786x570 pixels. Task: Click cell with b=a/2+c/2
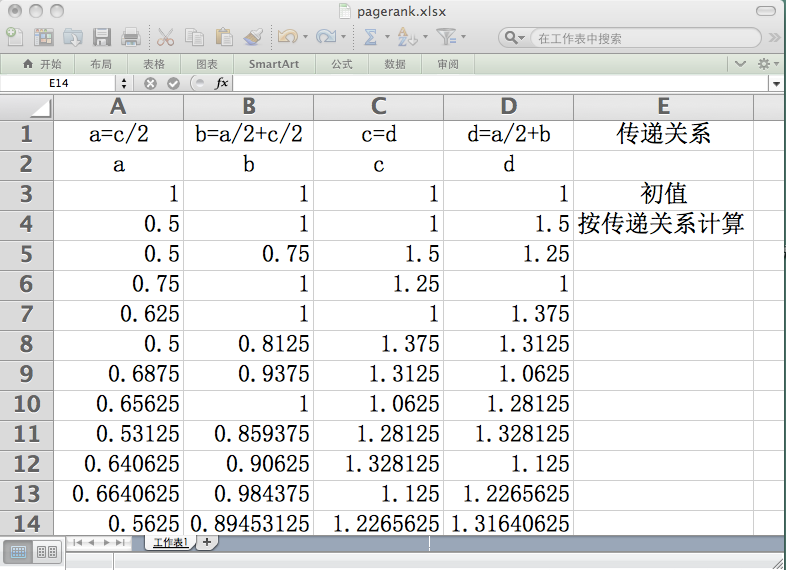[x=249, y=135]
